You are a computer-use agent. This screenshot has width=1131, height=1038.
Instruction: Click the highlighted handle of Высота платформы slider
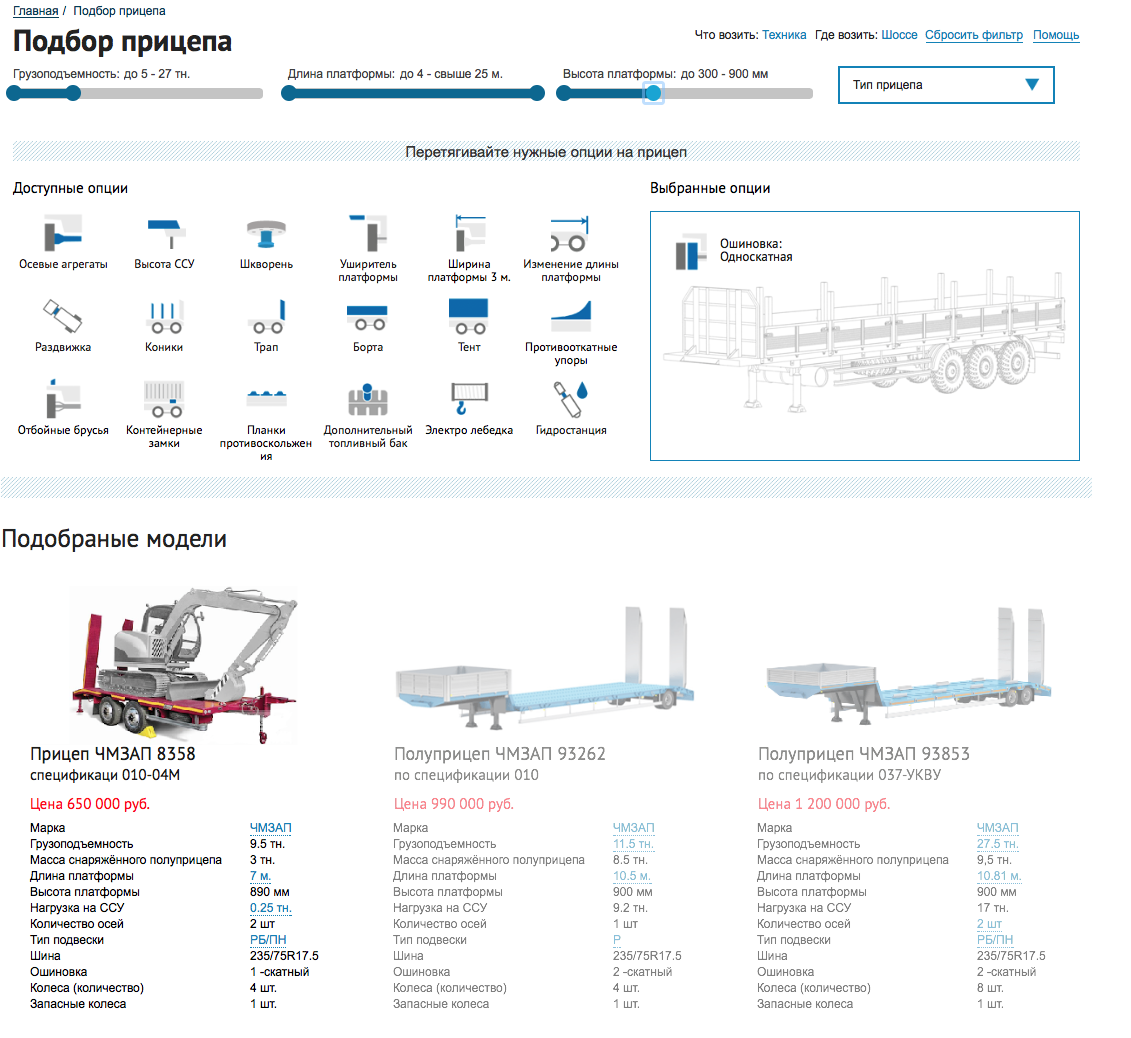pyautogui.click(x=653, y=93)
